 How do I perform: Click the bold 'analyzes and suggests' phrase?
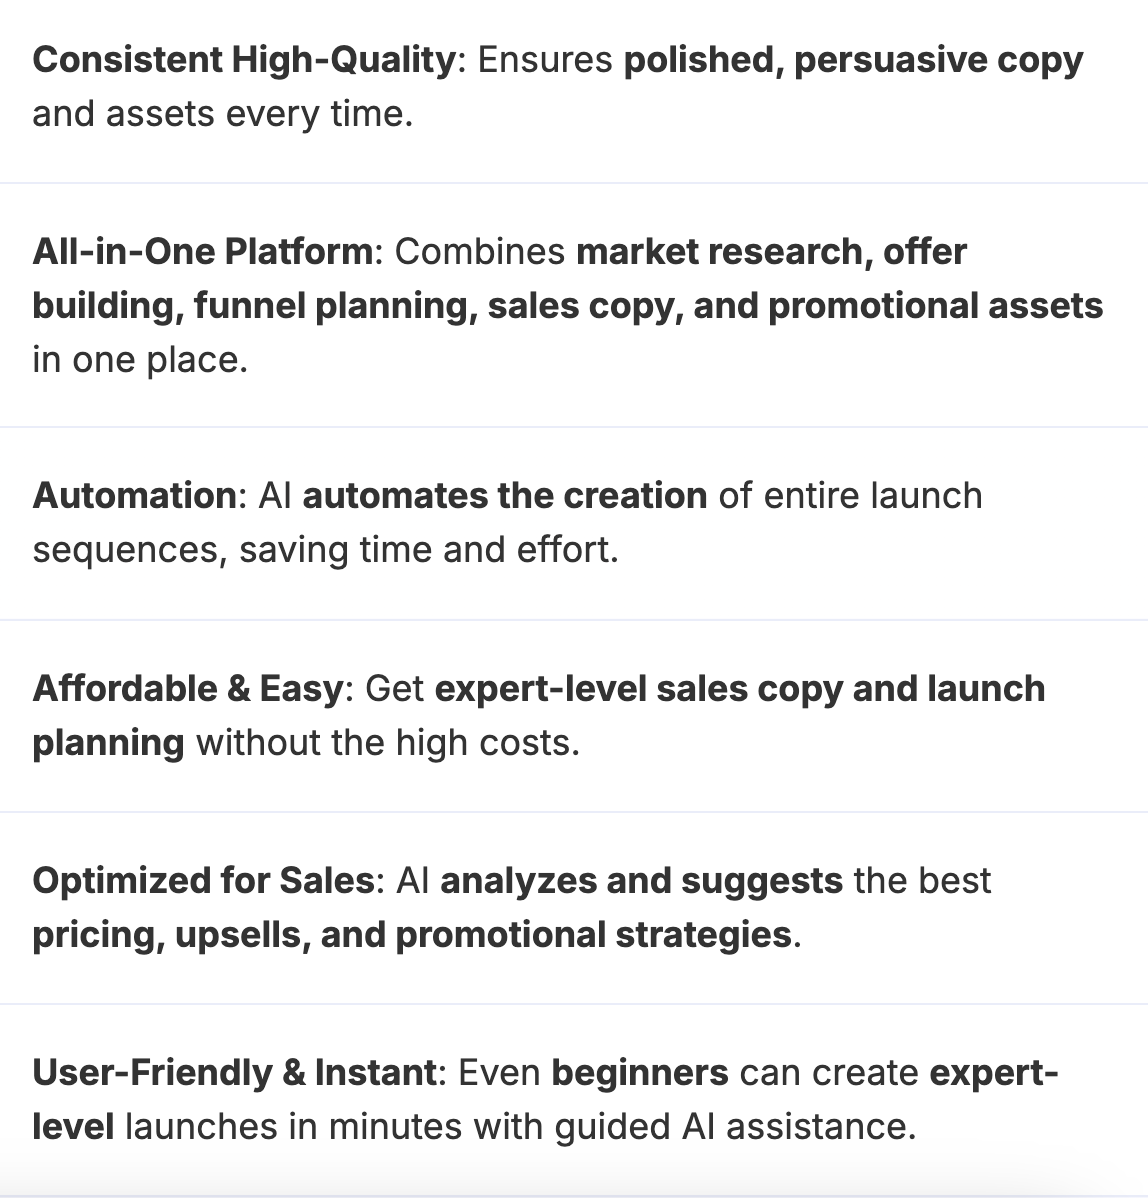click(642, 881)
